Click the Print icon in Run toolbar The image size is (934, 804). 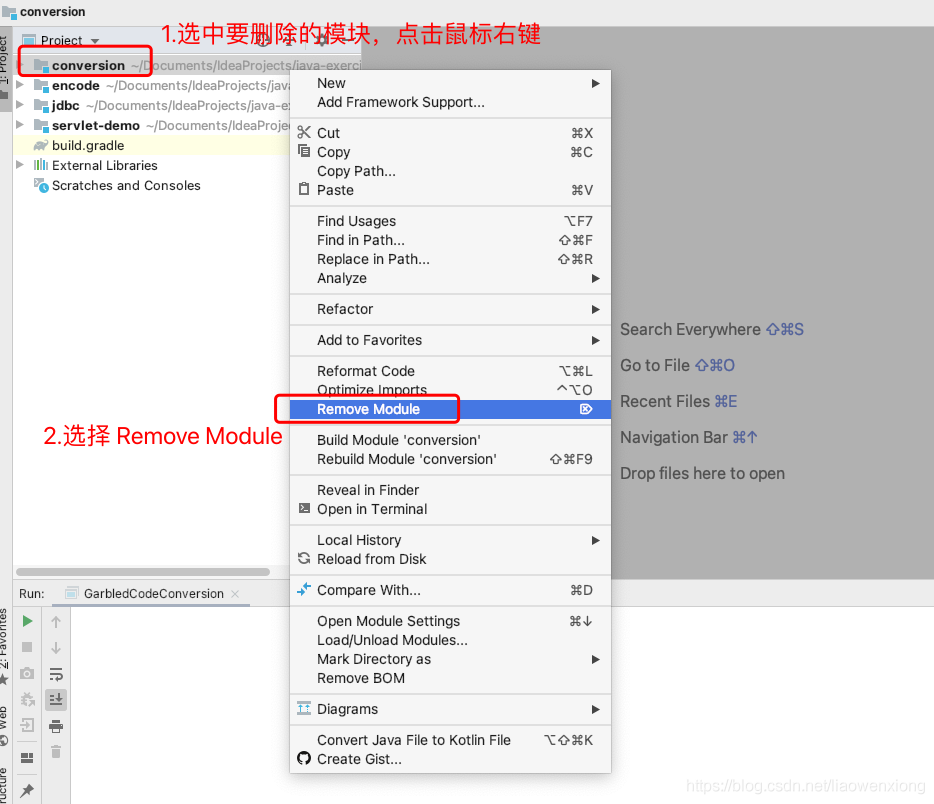coord(56,726)
